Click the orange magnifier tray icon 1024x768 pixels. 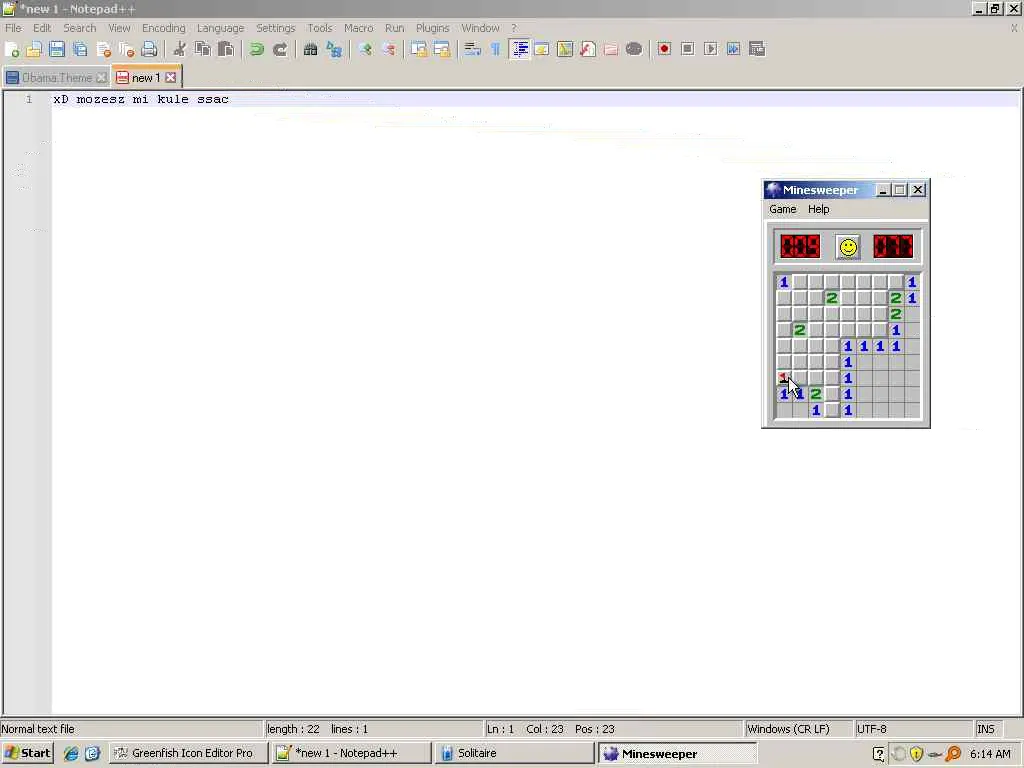click(x=953, y=754)
